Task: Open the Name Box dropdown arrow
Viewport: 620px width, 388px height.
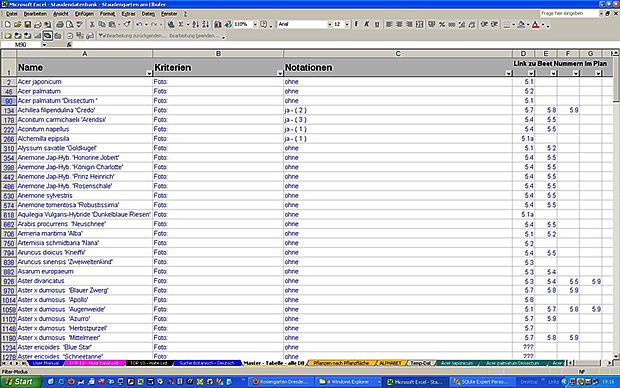Action: coord(44,45)
